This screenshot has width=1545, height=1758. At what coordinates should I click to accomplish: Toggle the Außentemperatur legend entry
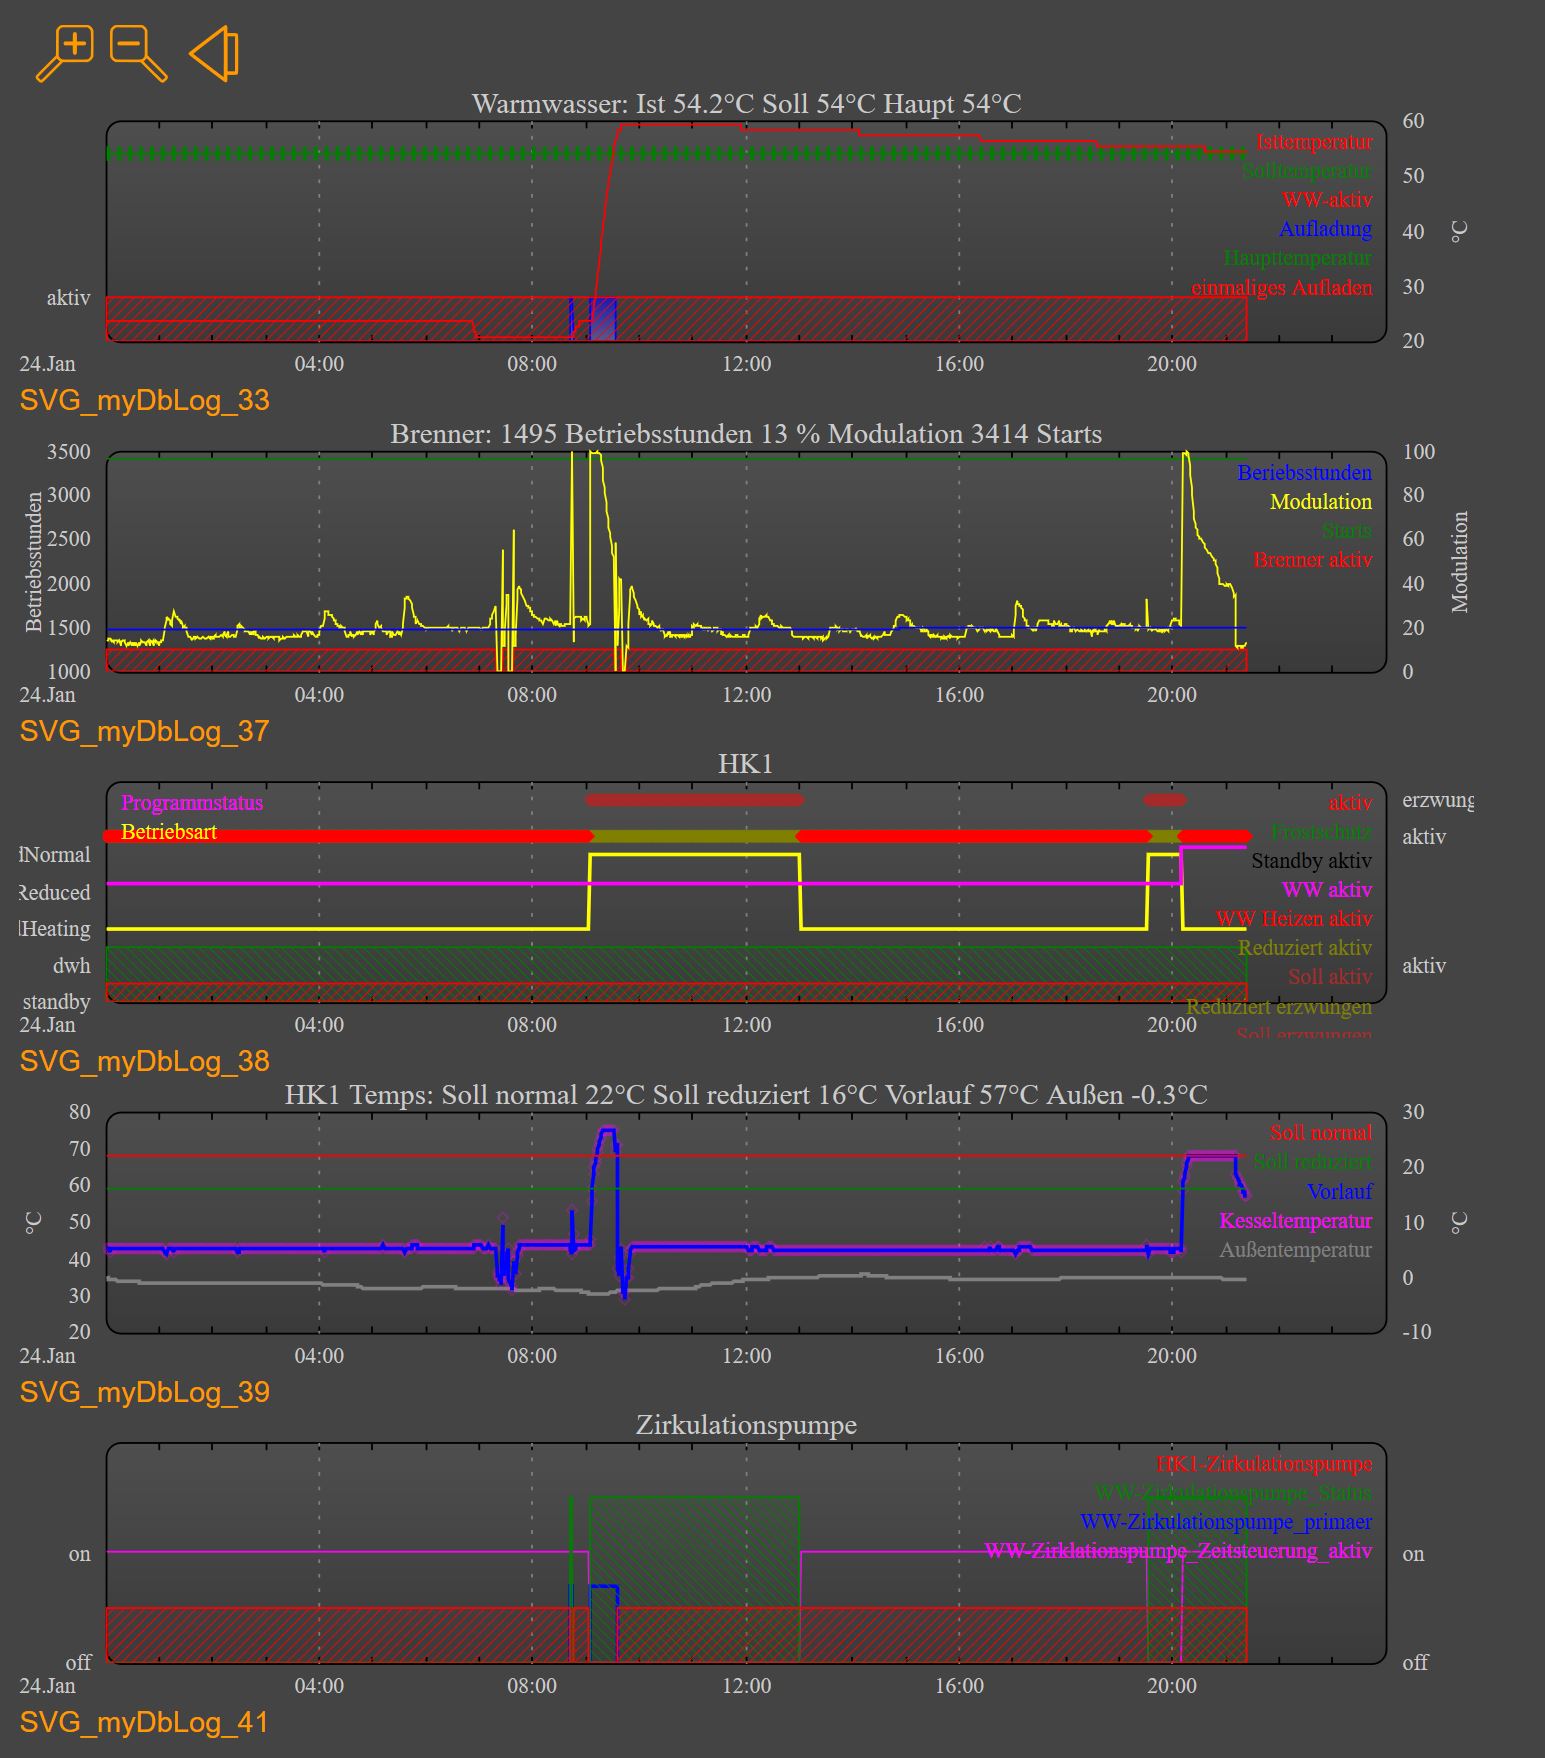[1296, 1250]
